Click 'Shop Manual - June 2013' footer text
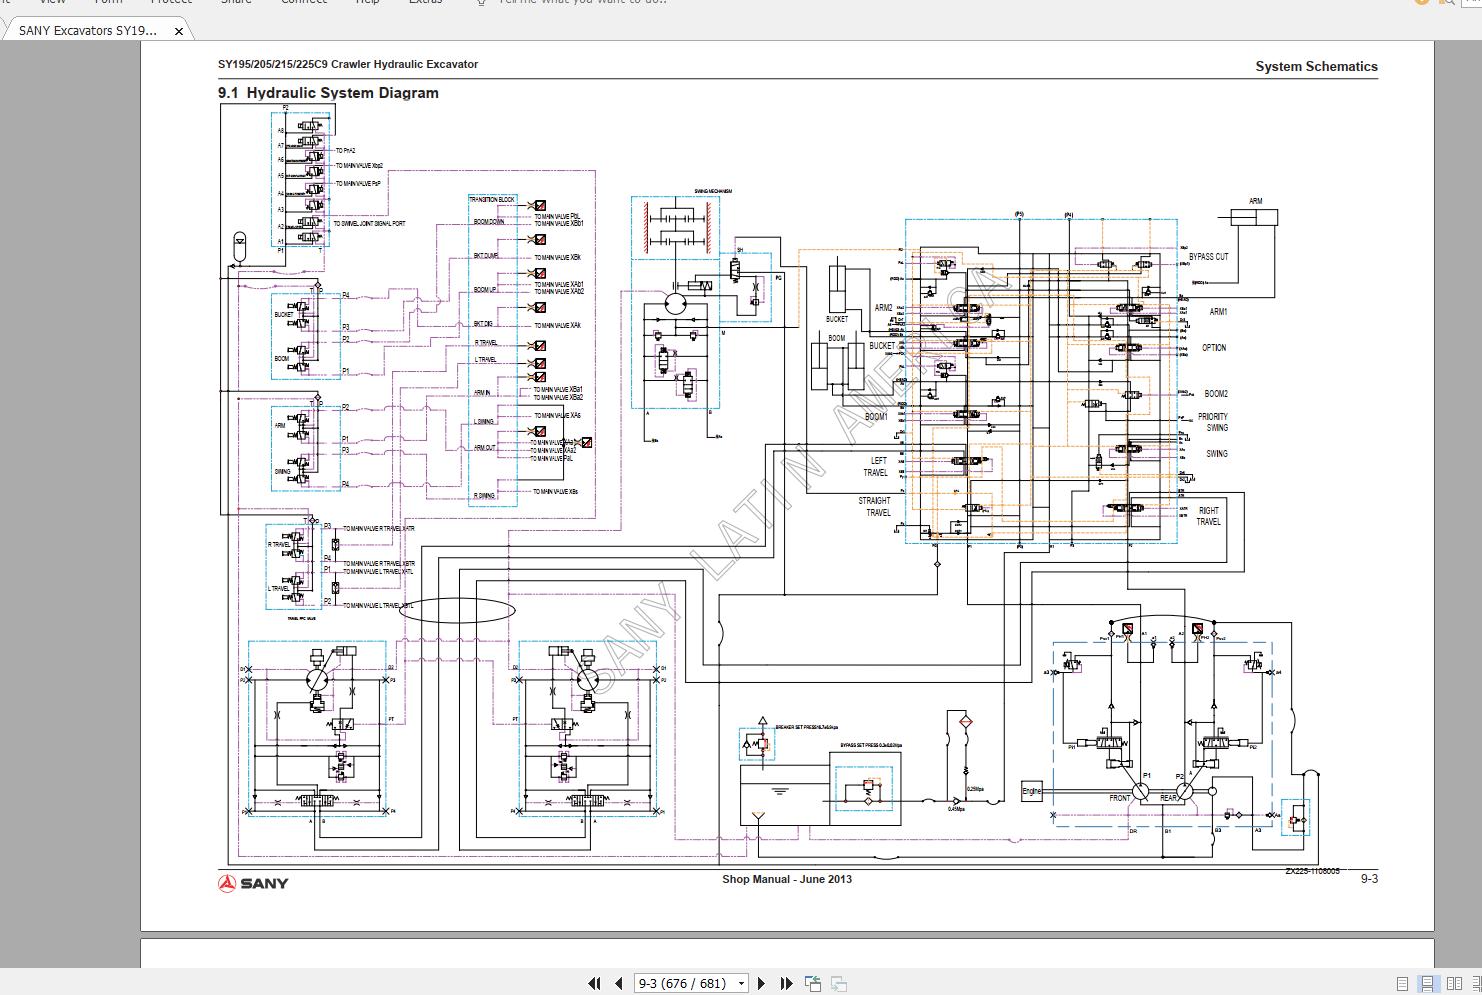This screenshot has height=995, width=1482. click(787, 879)
